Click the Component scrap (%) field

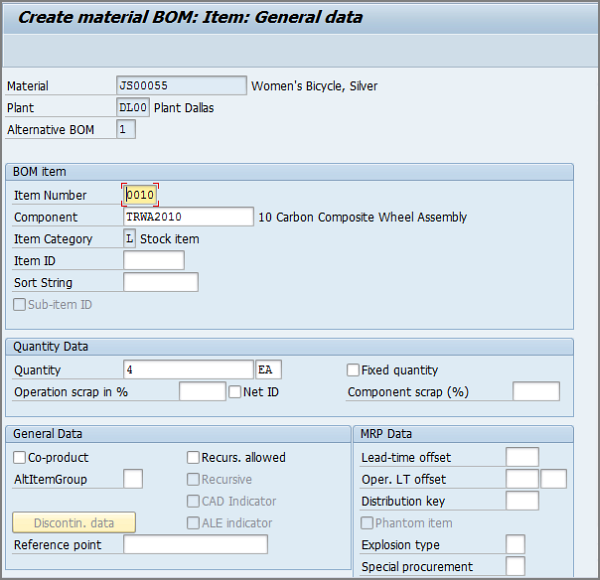536,392
